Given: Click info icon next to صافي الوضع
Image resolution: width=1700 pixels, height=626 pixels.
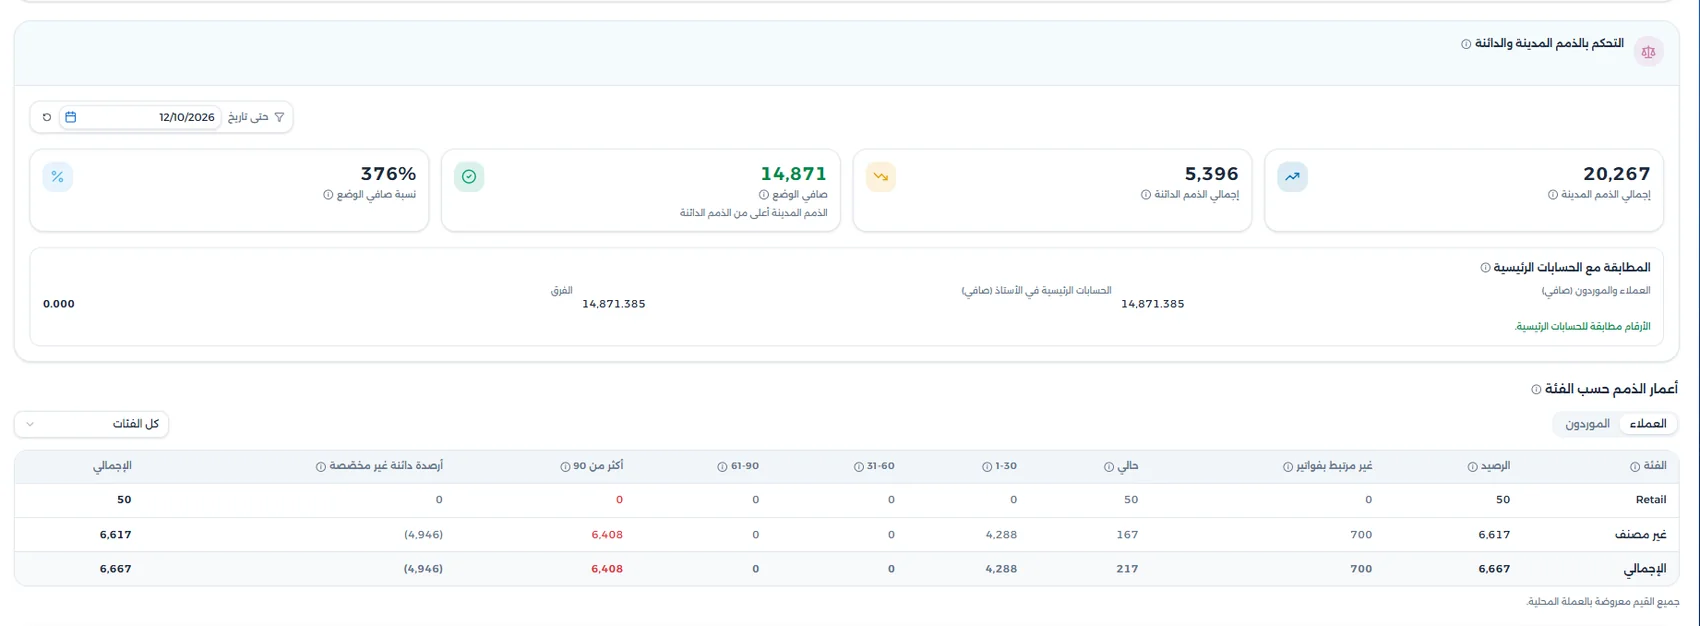Looking at the screenshot, I should click(x=764, y=195).
